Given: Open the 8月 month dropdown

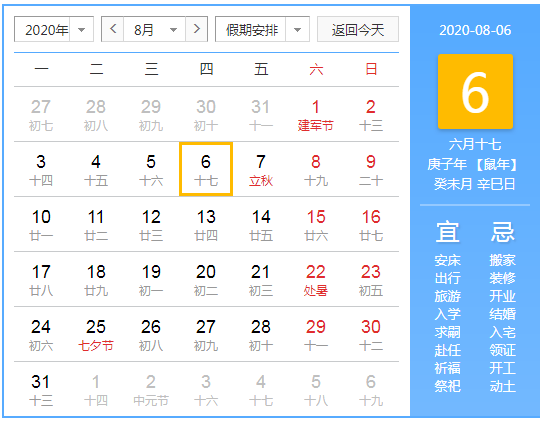Looking at the screenshot, I should click(155, 29).
